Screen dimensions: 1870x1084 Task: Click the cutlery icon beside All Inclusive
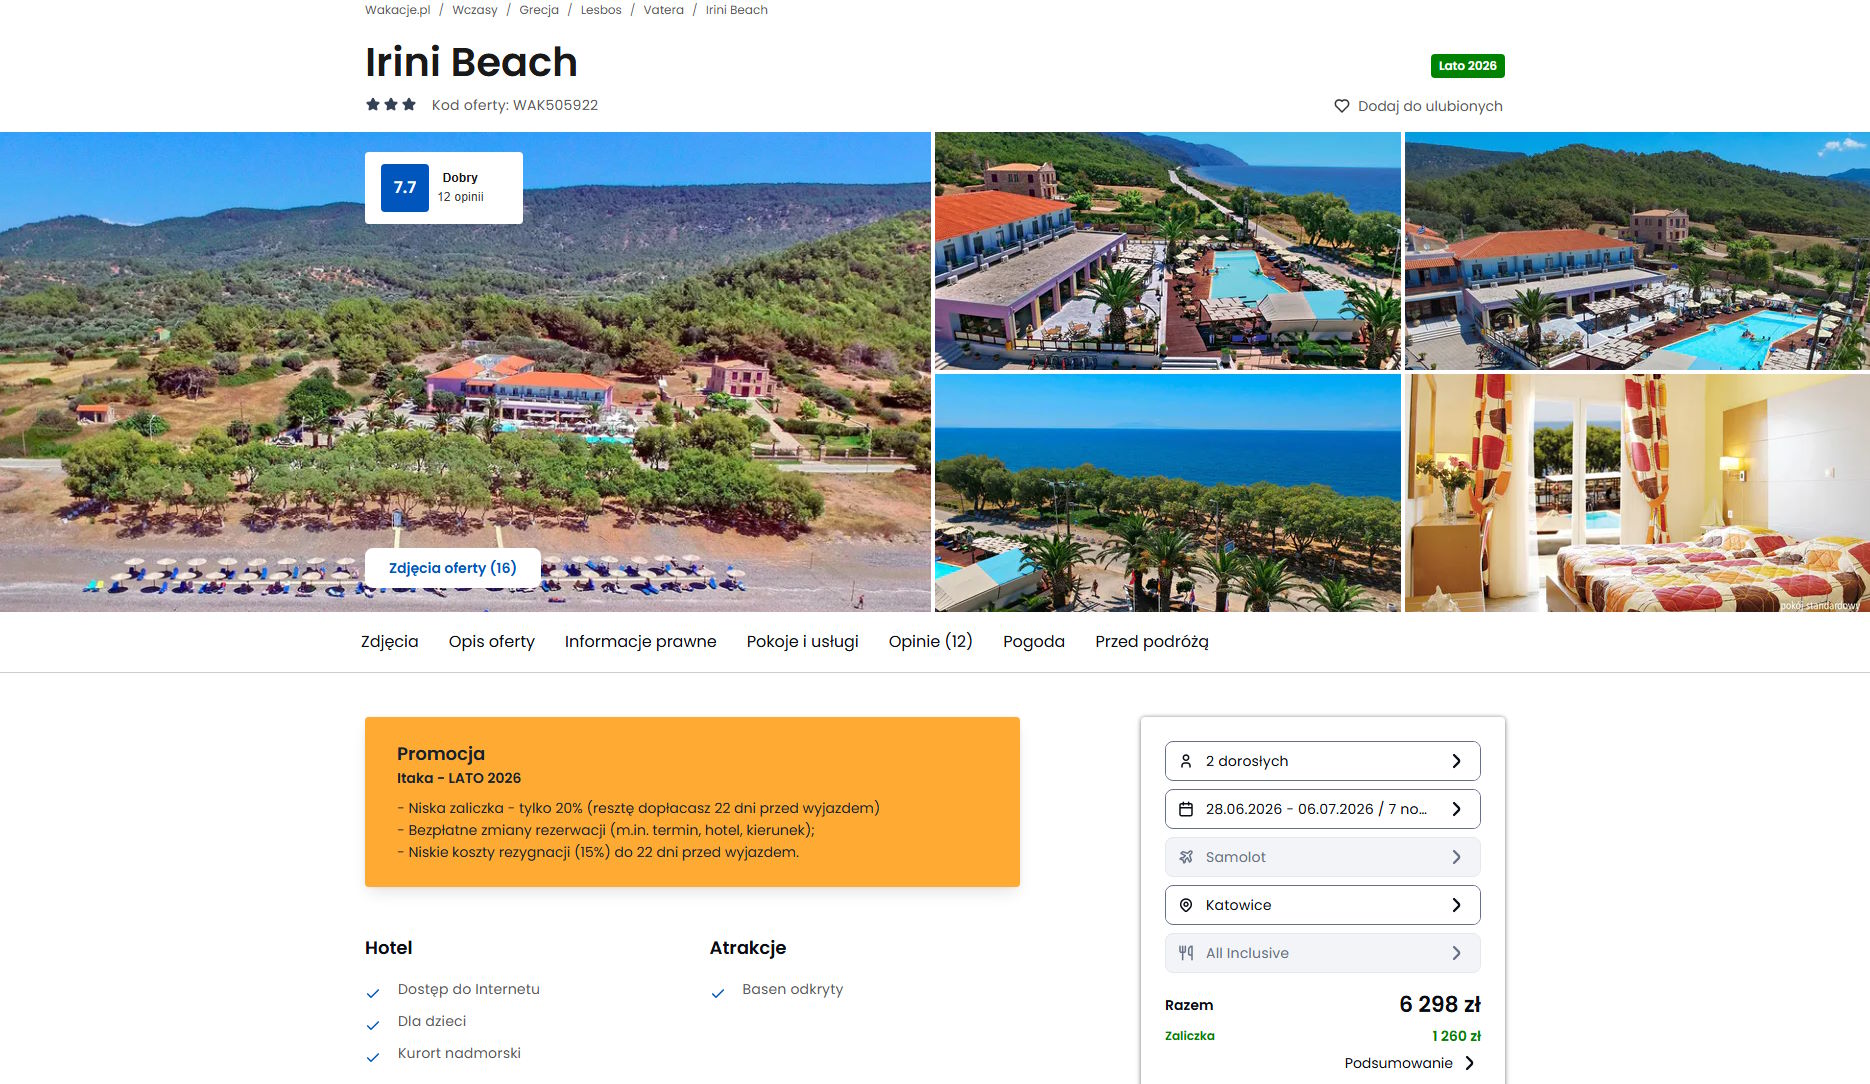1186,953
